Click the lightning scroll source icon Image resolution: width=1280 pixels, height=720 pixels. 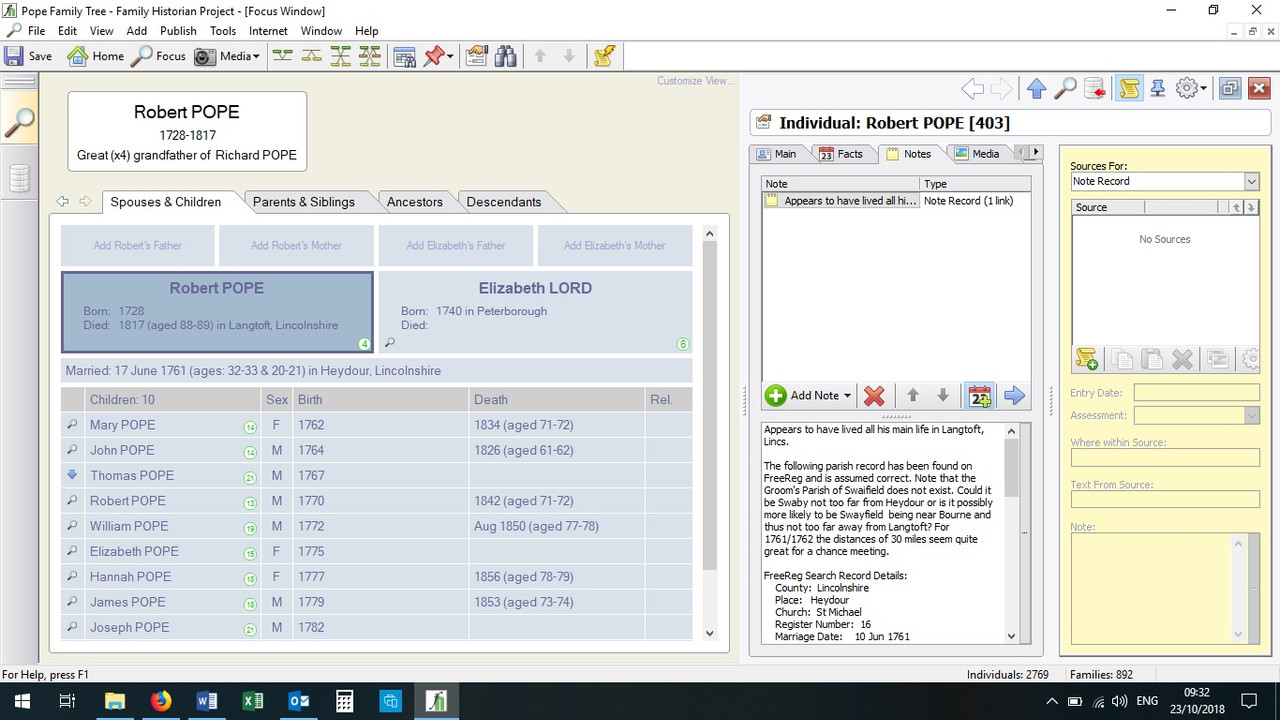(604, 56)
